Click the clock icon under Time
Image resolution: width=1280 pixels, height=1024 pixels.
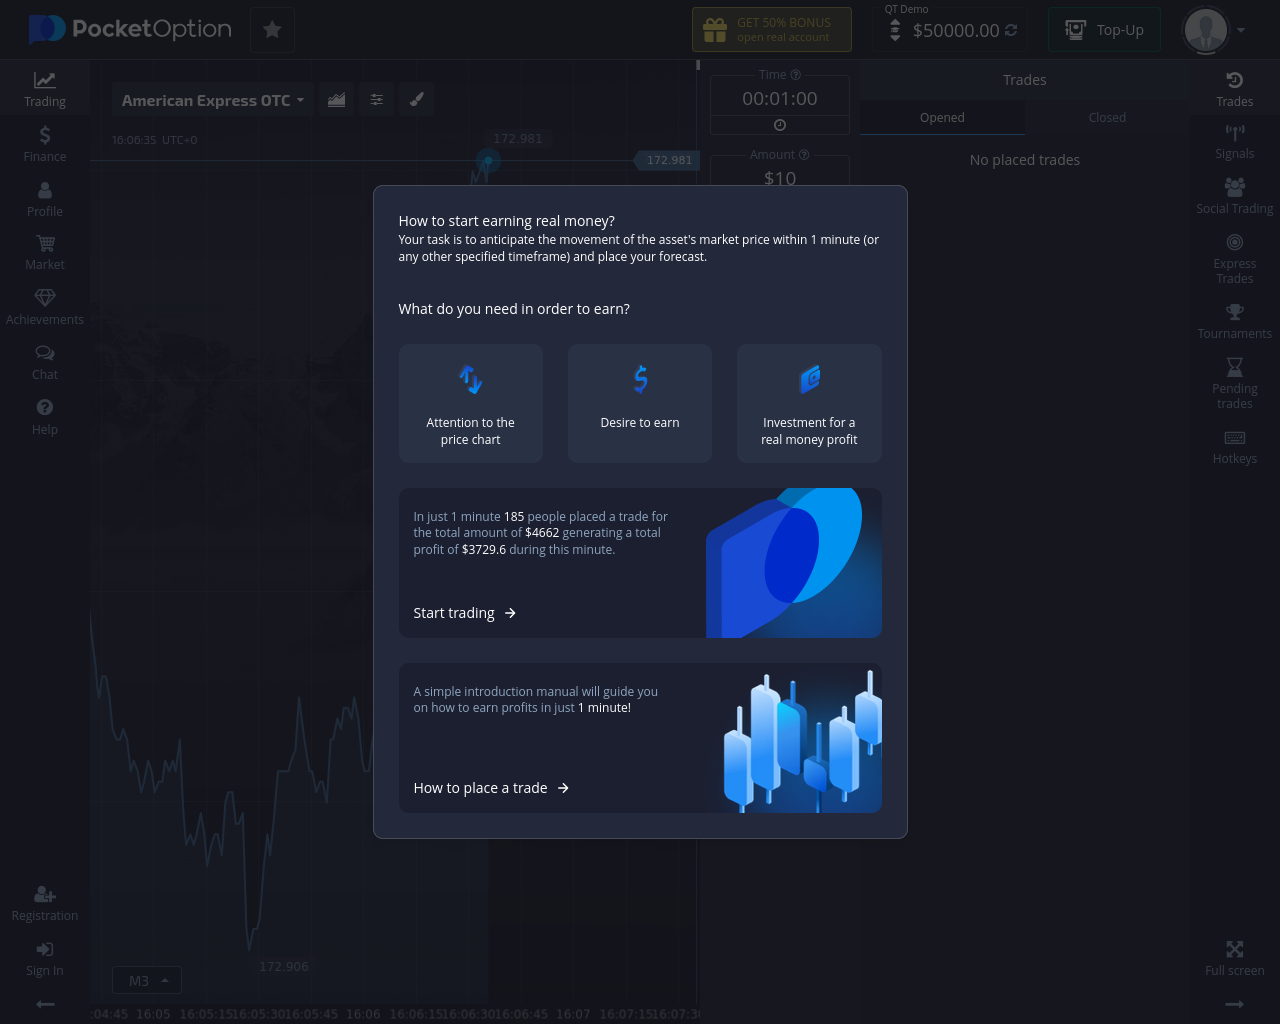(780, 125)
